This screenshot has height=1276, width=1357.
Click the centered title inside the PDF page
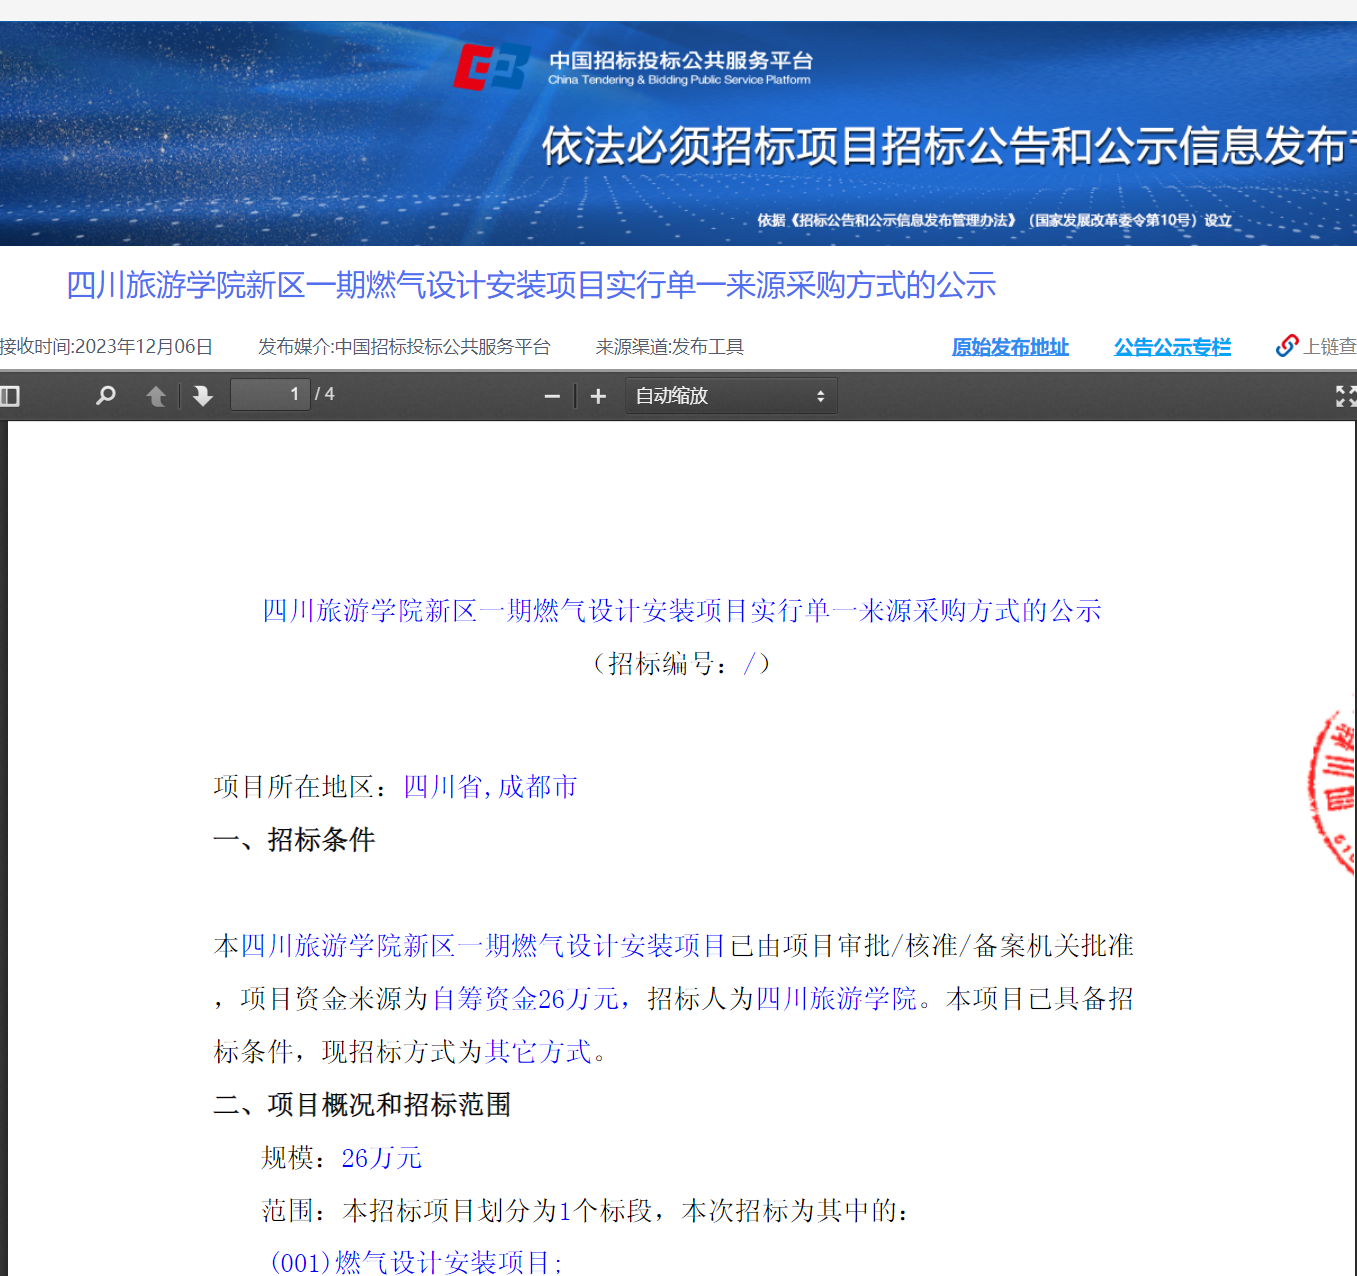coord(681,611)
